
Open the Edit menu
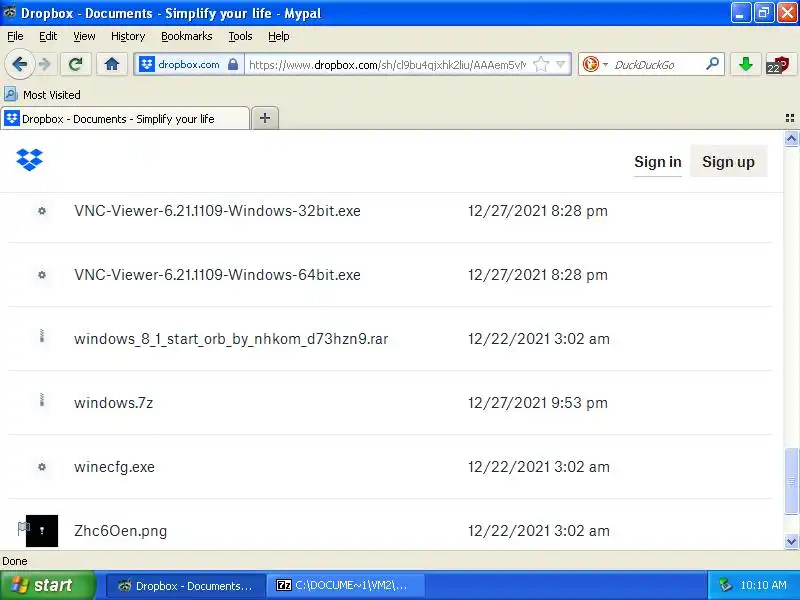coord(48,36)
